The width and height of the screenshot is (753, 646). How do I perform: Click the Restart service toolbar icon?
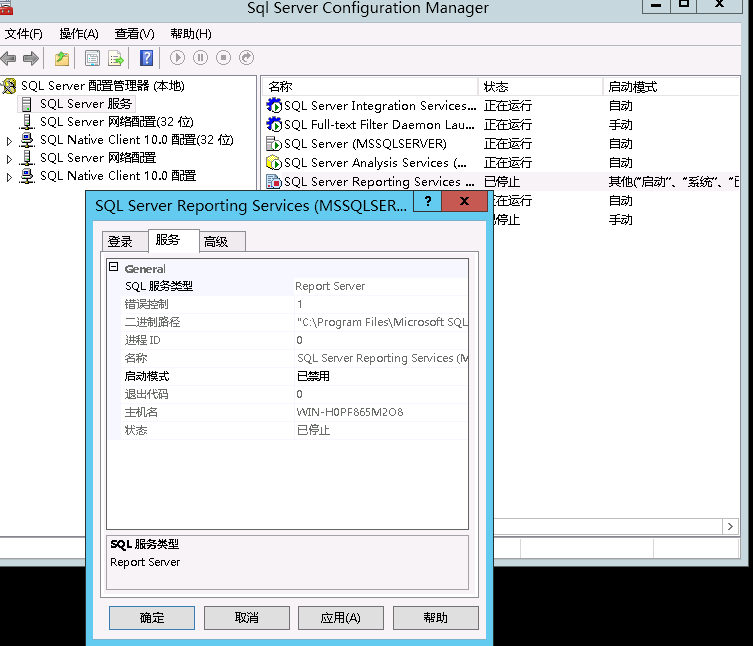coord(246,58)
